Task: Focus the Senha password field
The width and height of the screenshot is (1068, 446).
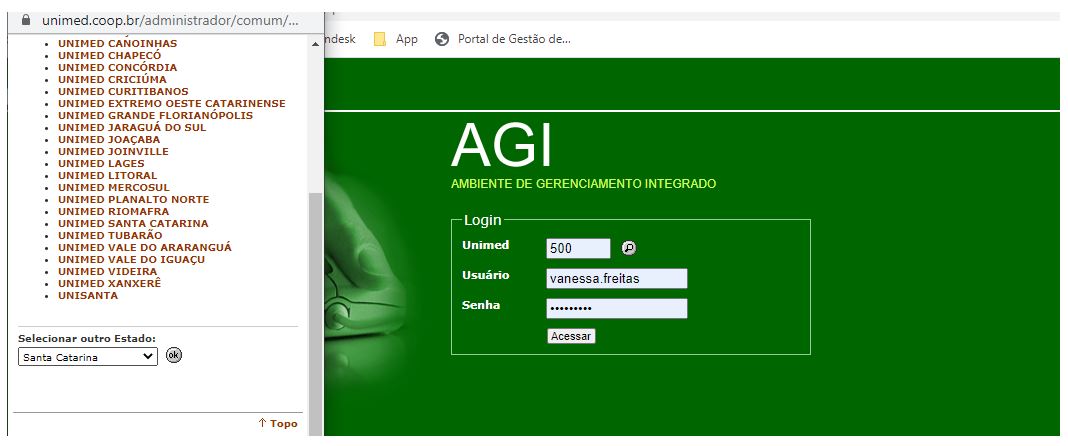Action: (x=616, y=308)
